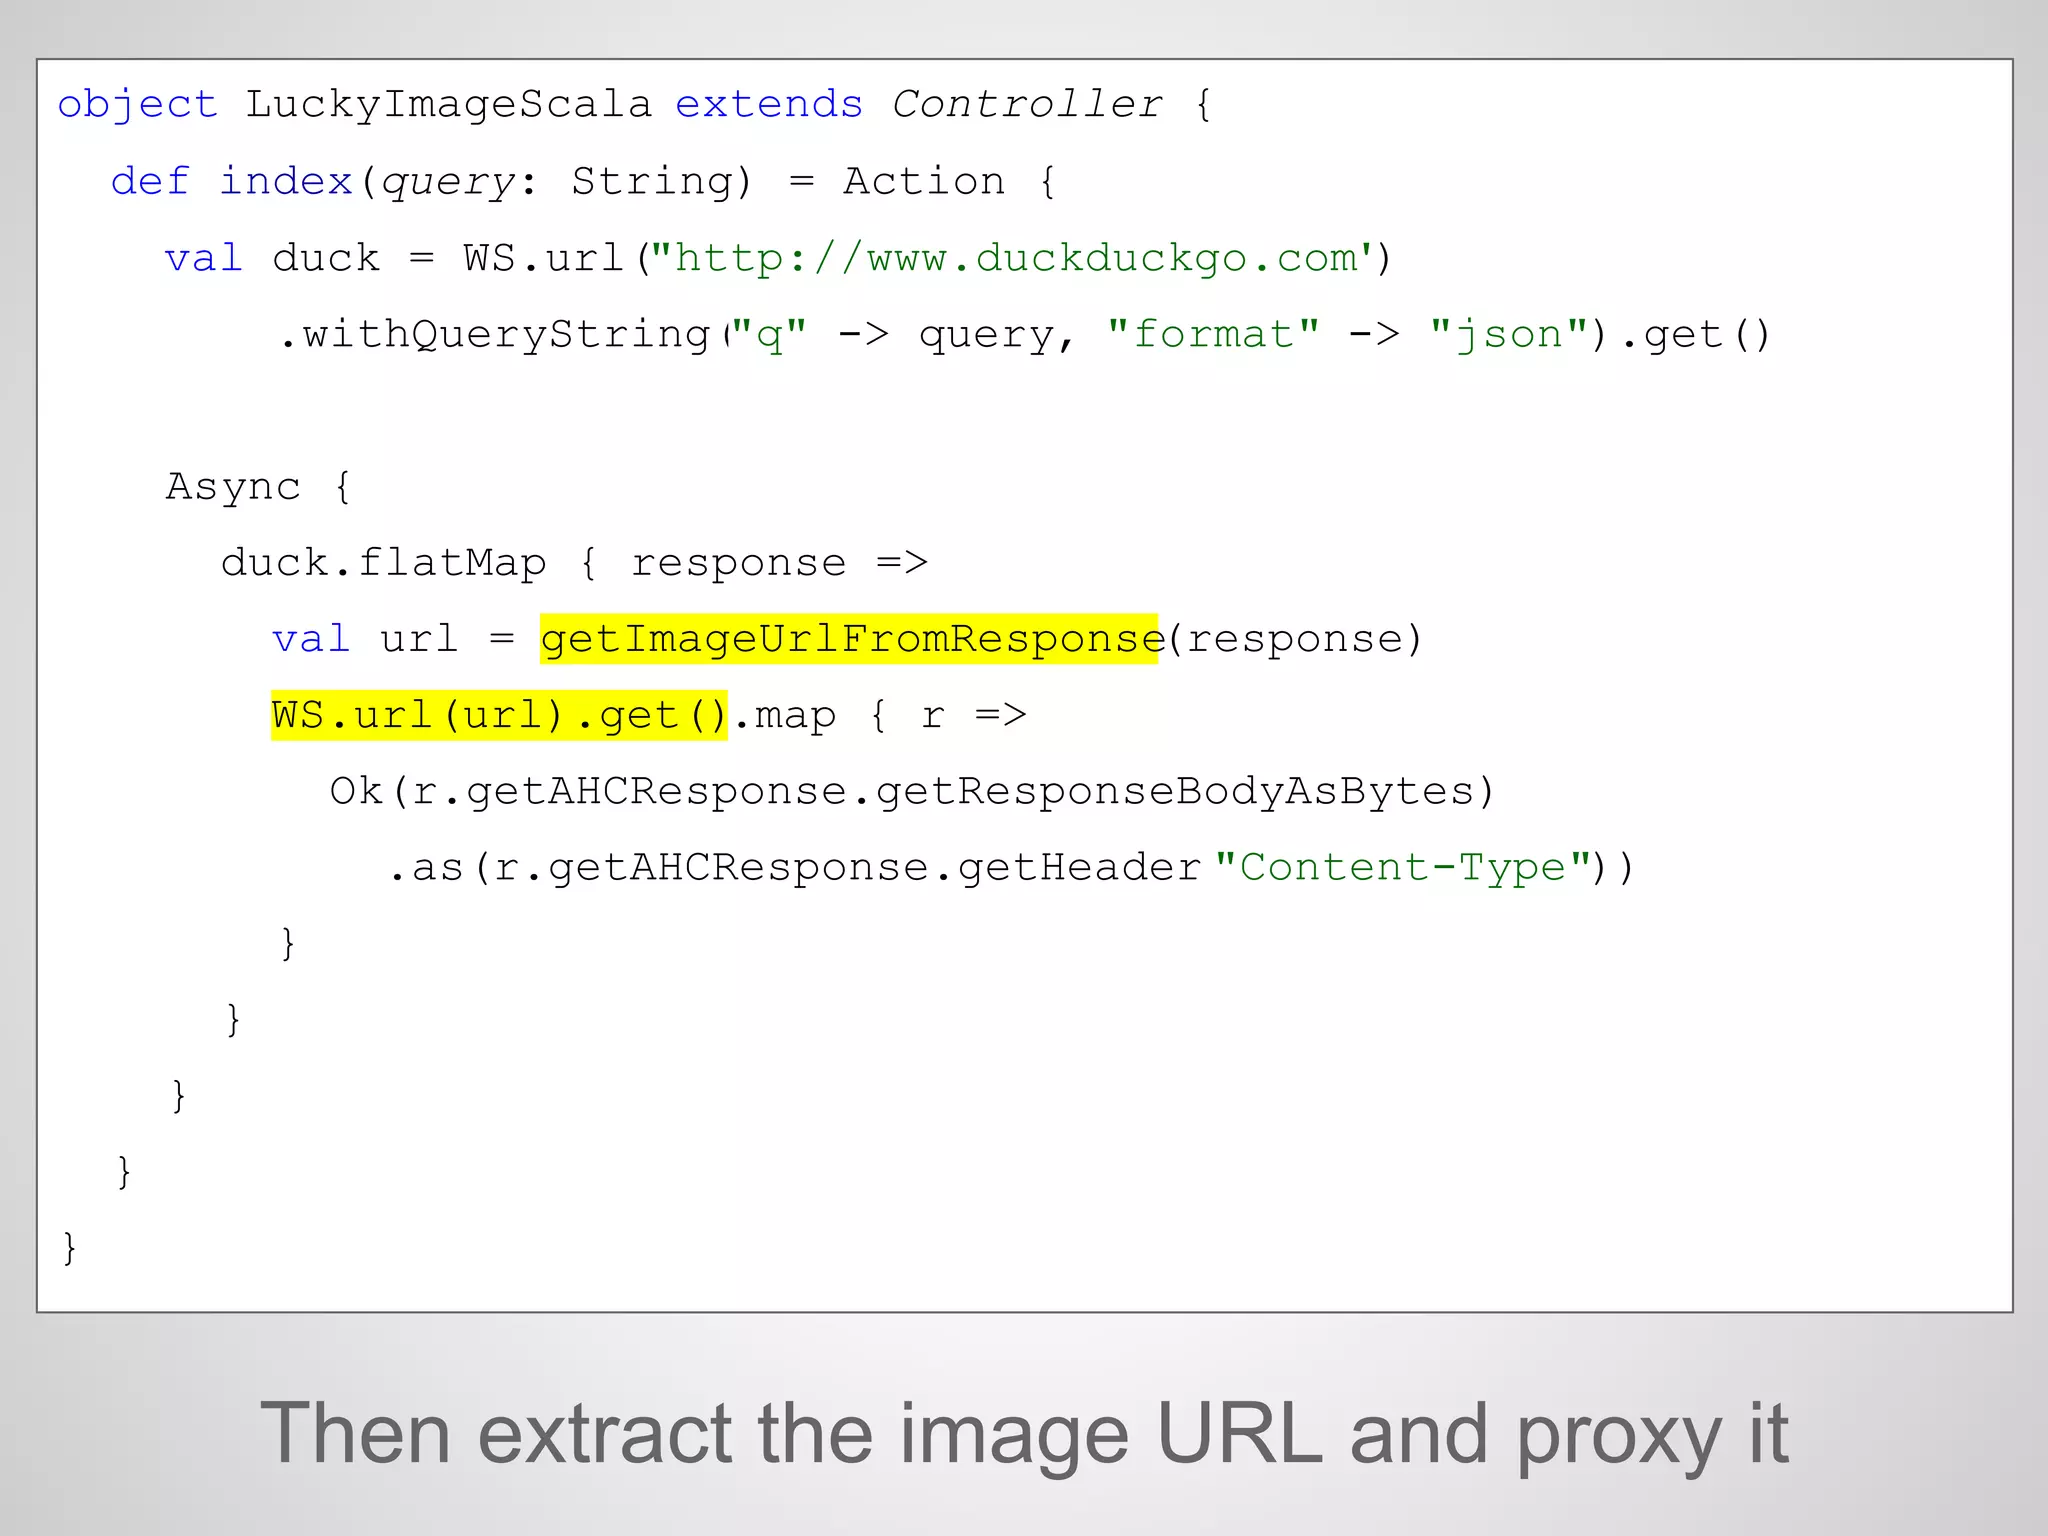Click the duck.flatMap expression
Viewport: 2048px width, 1536px height.
[x=383, y=563]
